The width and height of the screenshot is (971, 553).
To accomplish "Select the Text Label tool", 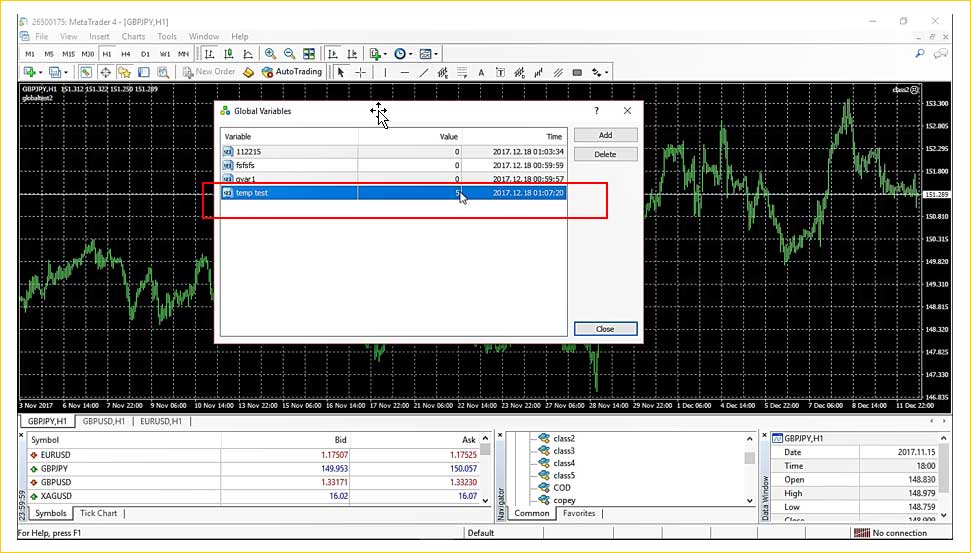I will [x=500, y=72].
